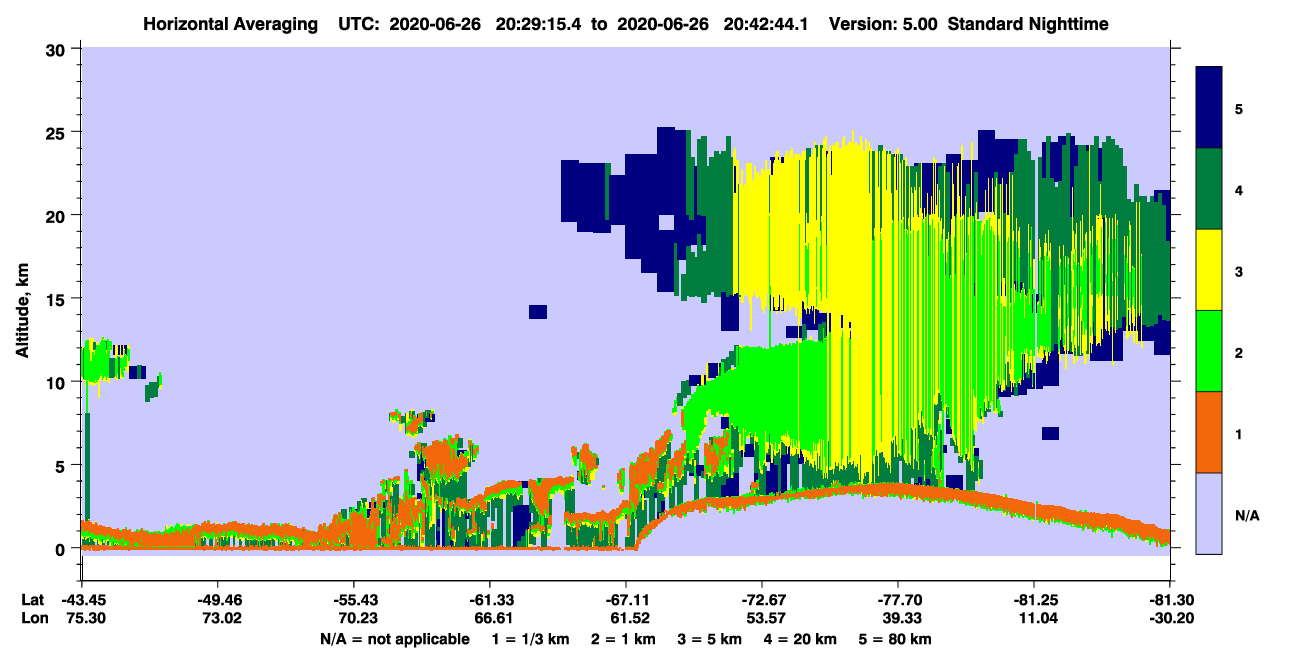
Task: Click the dark green legend swatch labeled 4
Action: [1209, 189]
